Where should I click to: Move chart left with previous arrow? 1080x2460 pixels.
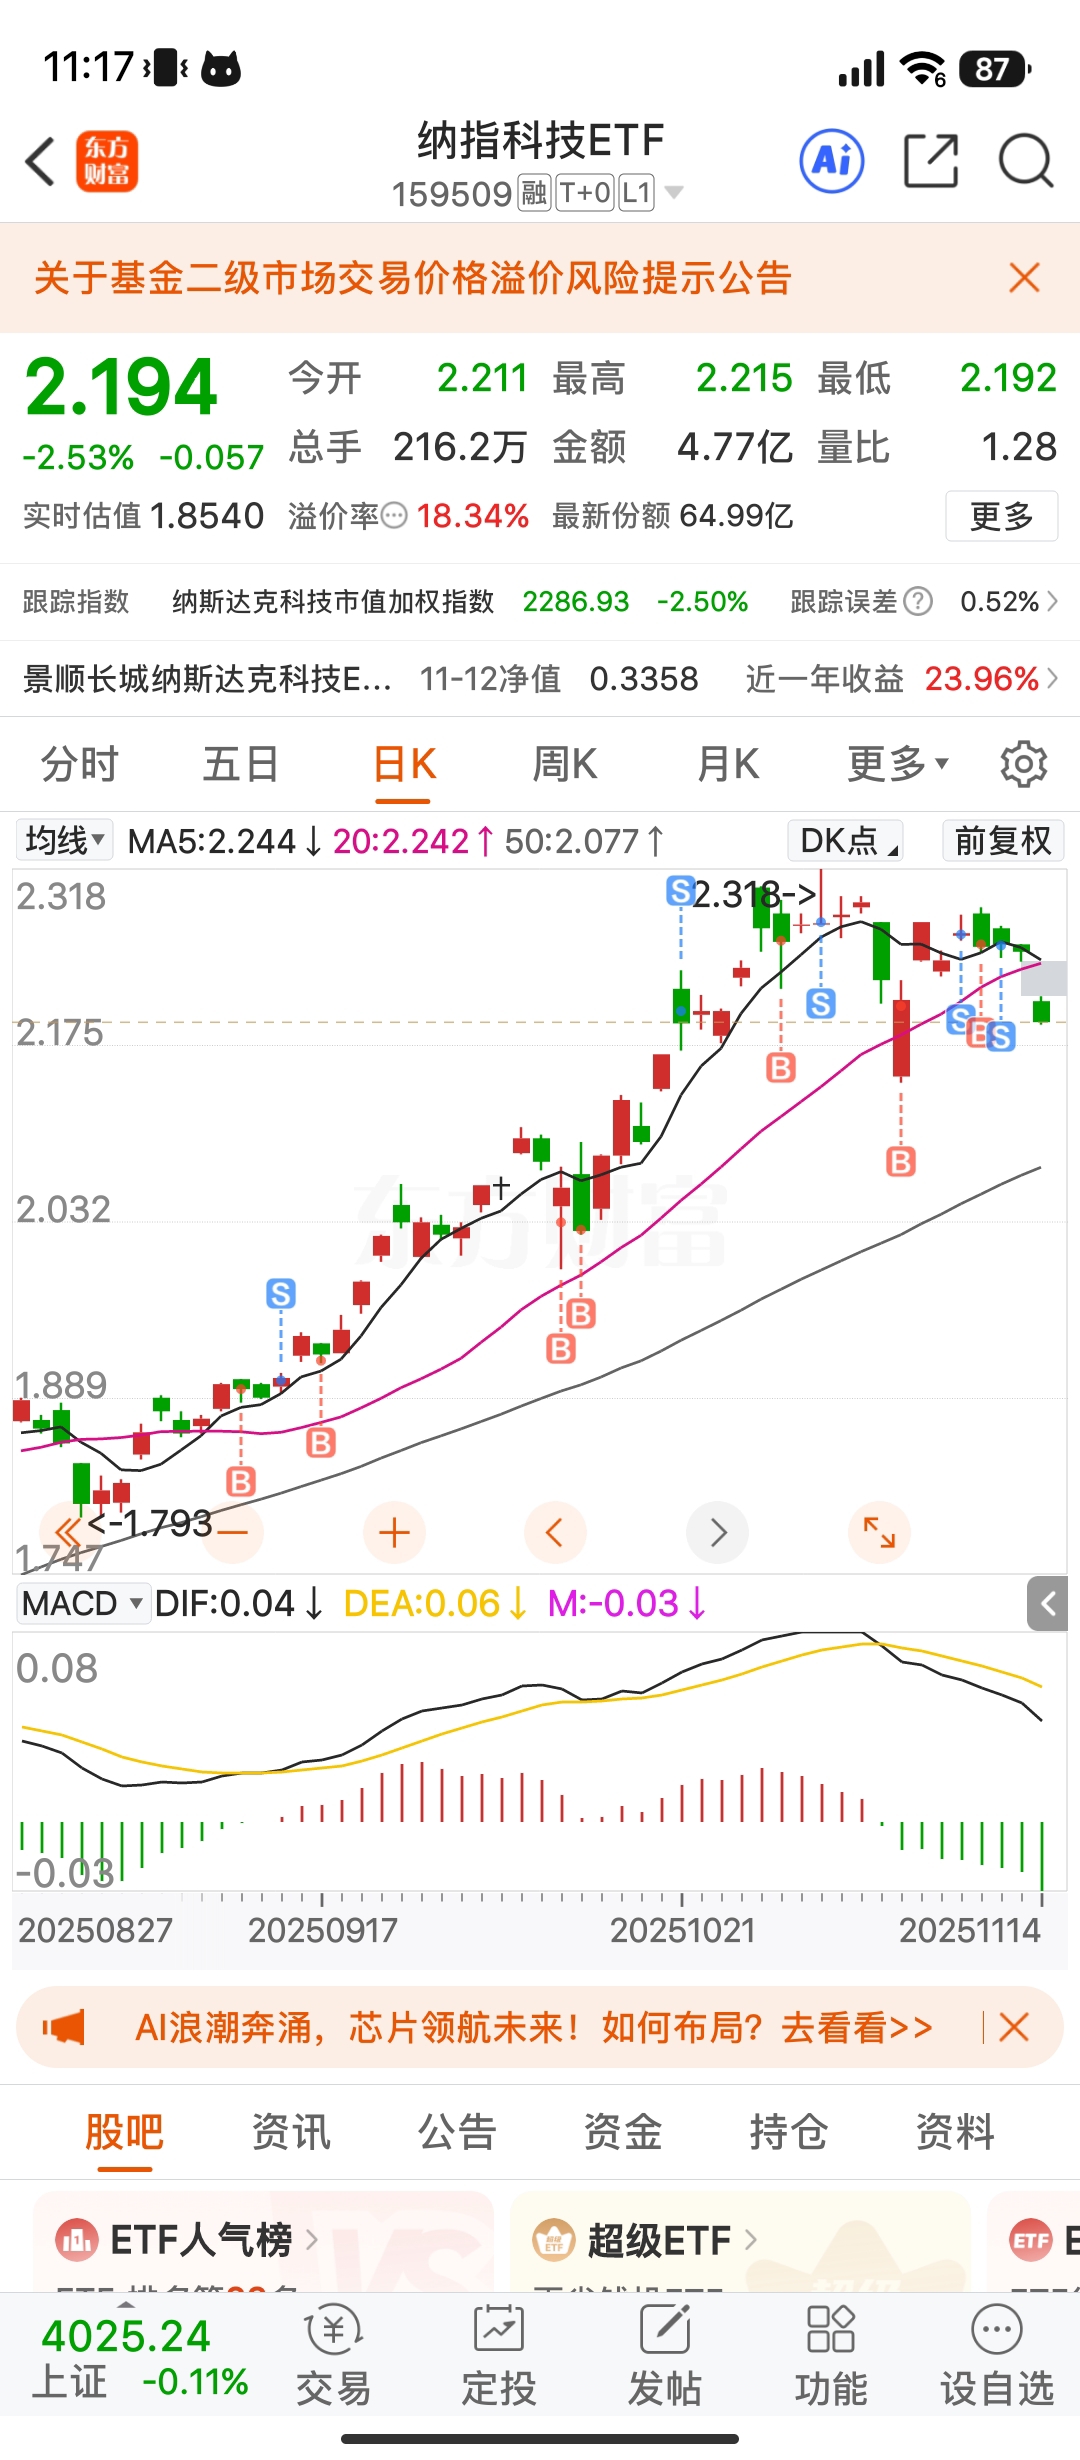coord(555,1532)
